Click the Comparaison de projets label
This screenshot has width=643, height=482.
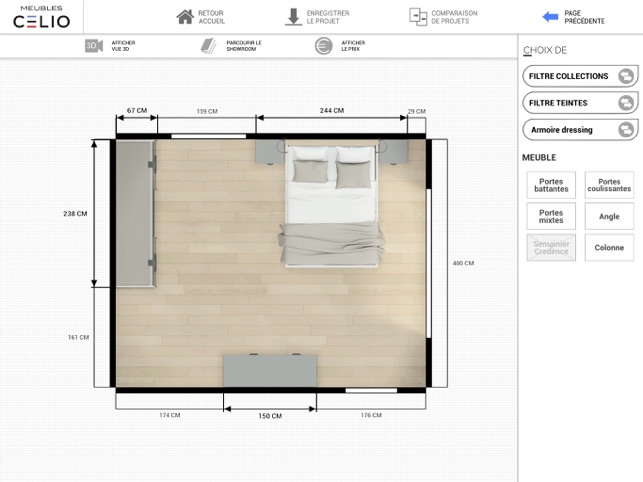(x=454, y=17)
